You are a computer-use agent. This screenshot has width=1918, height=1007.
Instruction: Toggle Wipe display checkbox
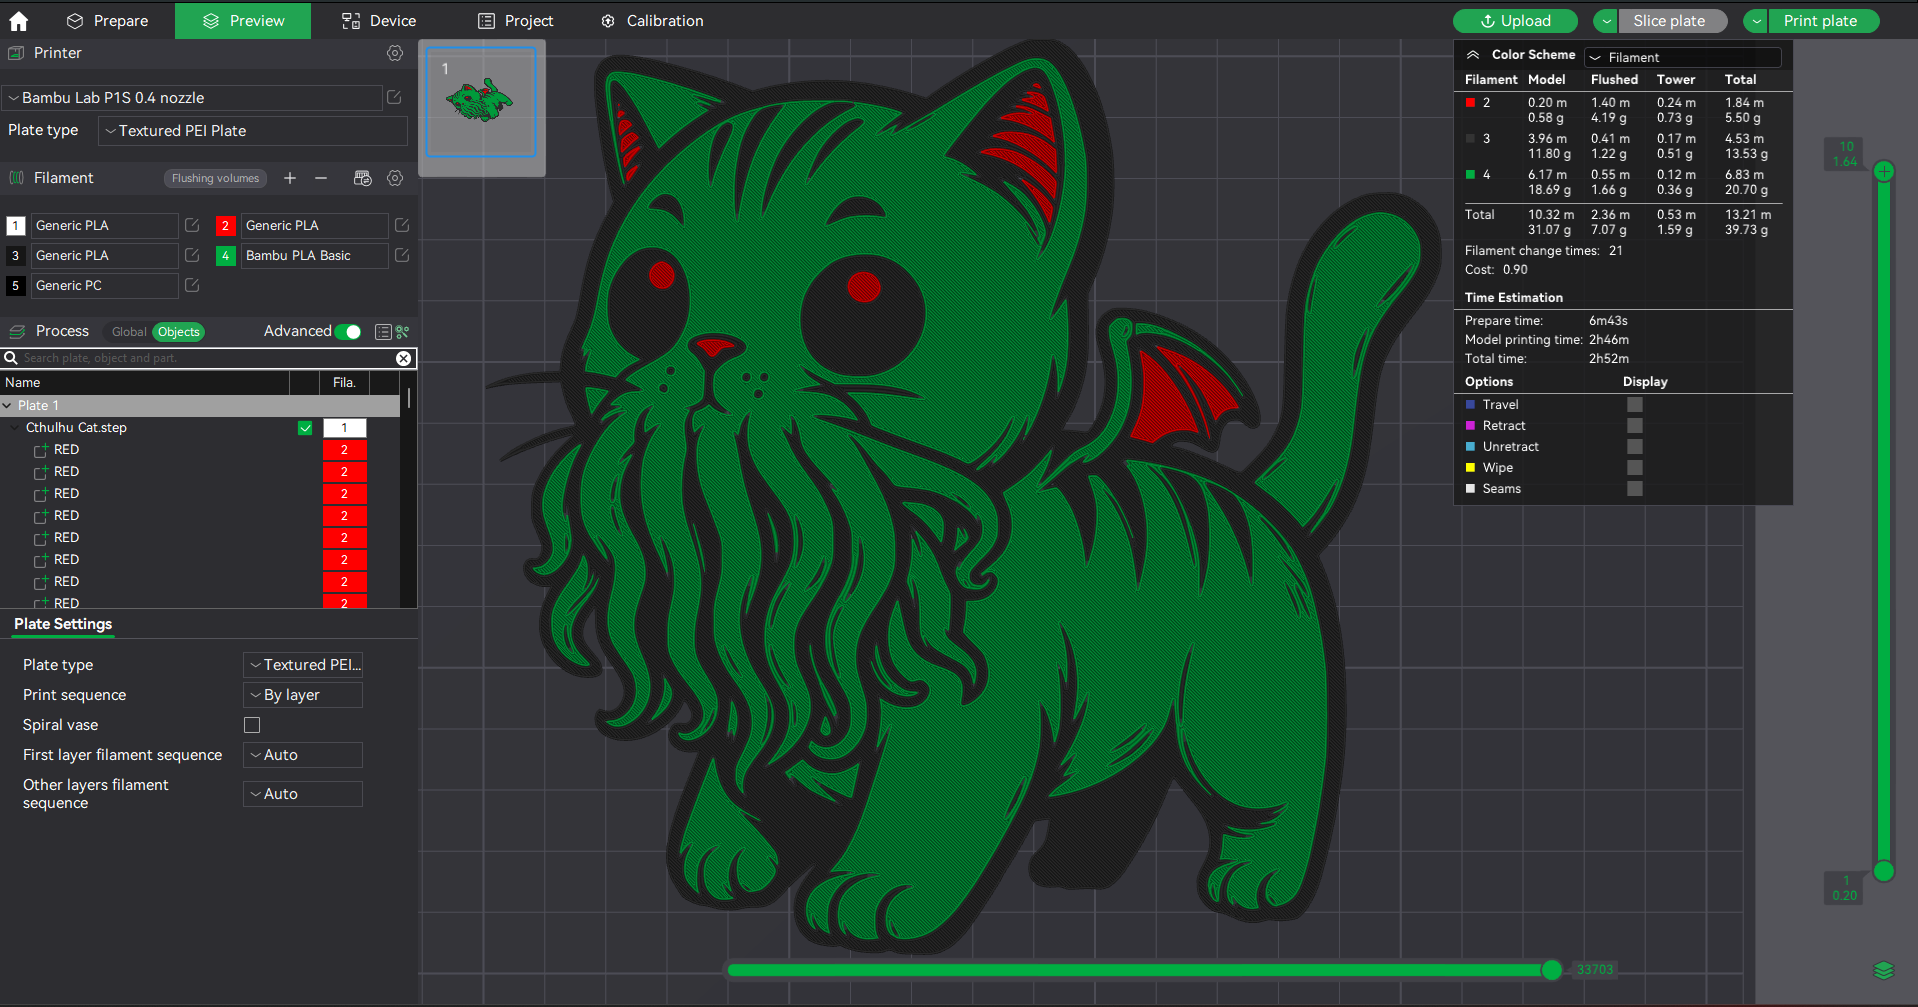coord(1635,468)
